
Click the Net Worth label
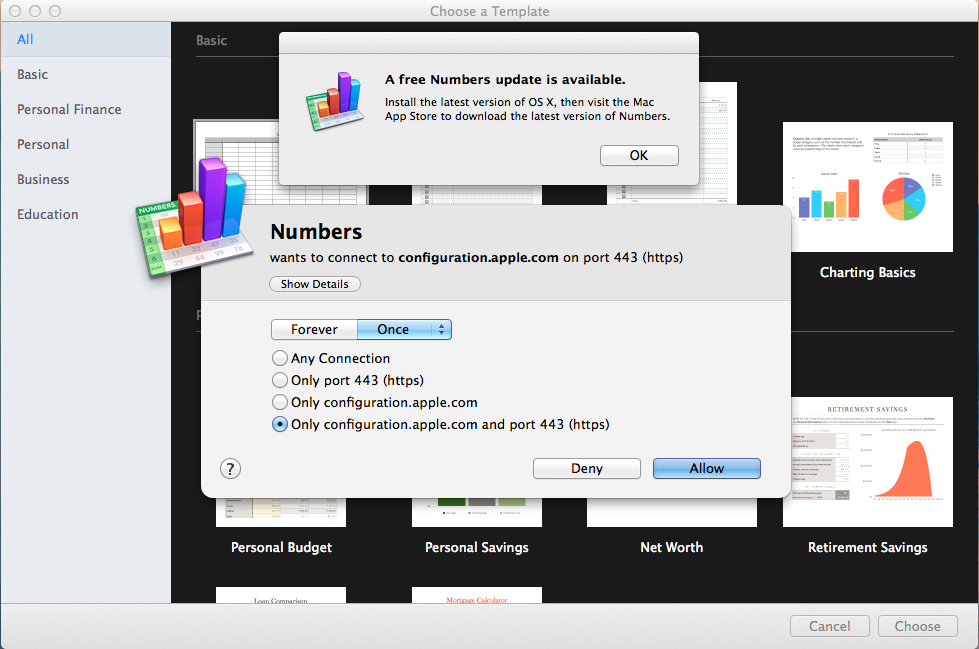point(671,547)
